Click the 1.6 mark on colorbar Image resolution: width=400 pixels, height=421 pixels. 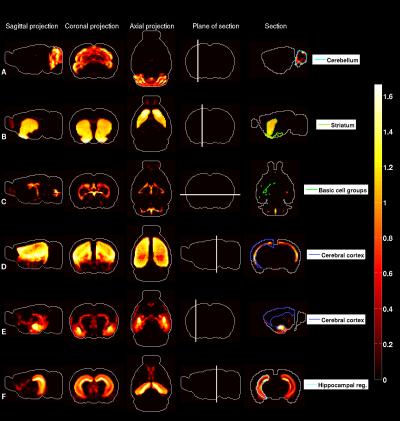(x=388, y=97)
